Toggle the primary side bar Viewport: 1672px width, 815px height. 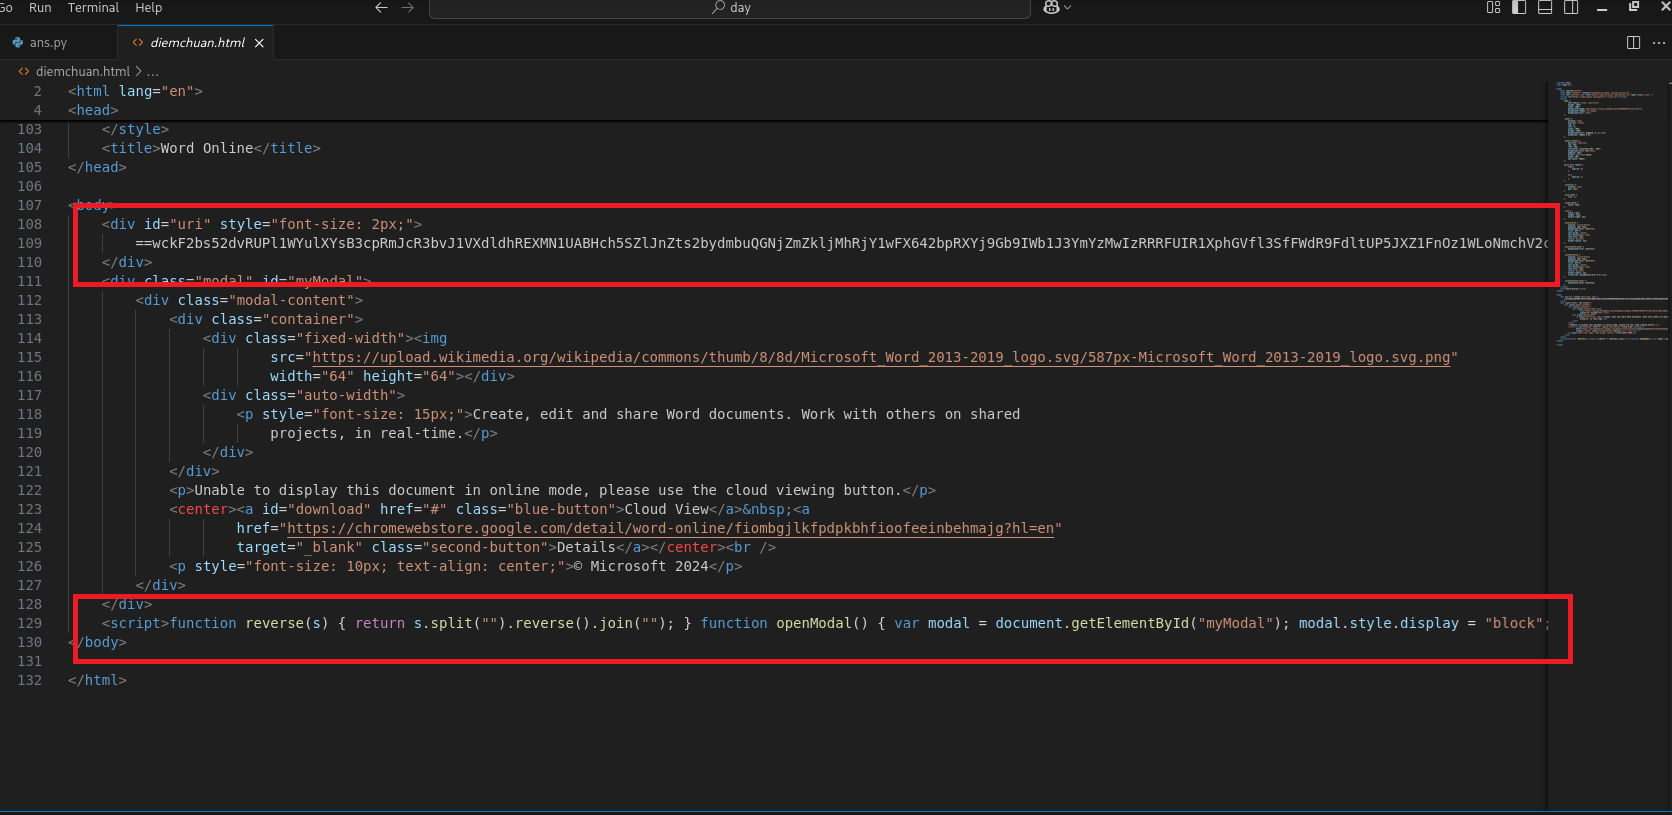1519,8
